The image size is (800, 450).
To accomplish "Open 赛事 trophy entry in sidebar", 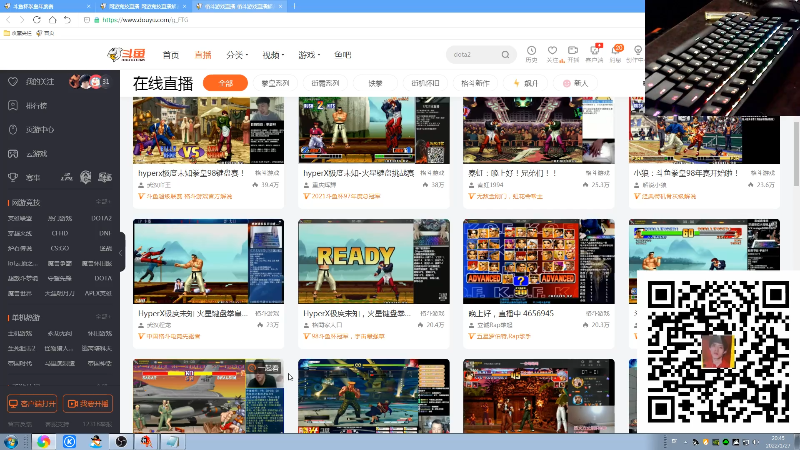I will (x=24, y=178).
